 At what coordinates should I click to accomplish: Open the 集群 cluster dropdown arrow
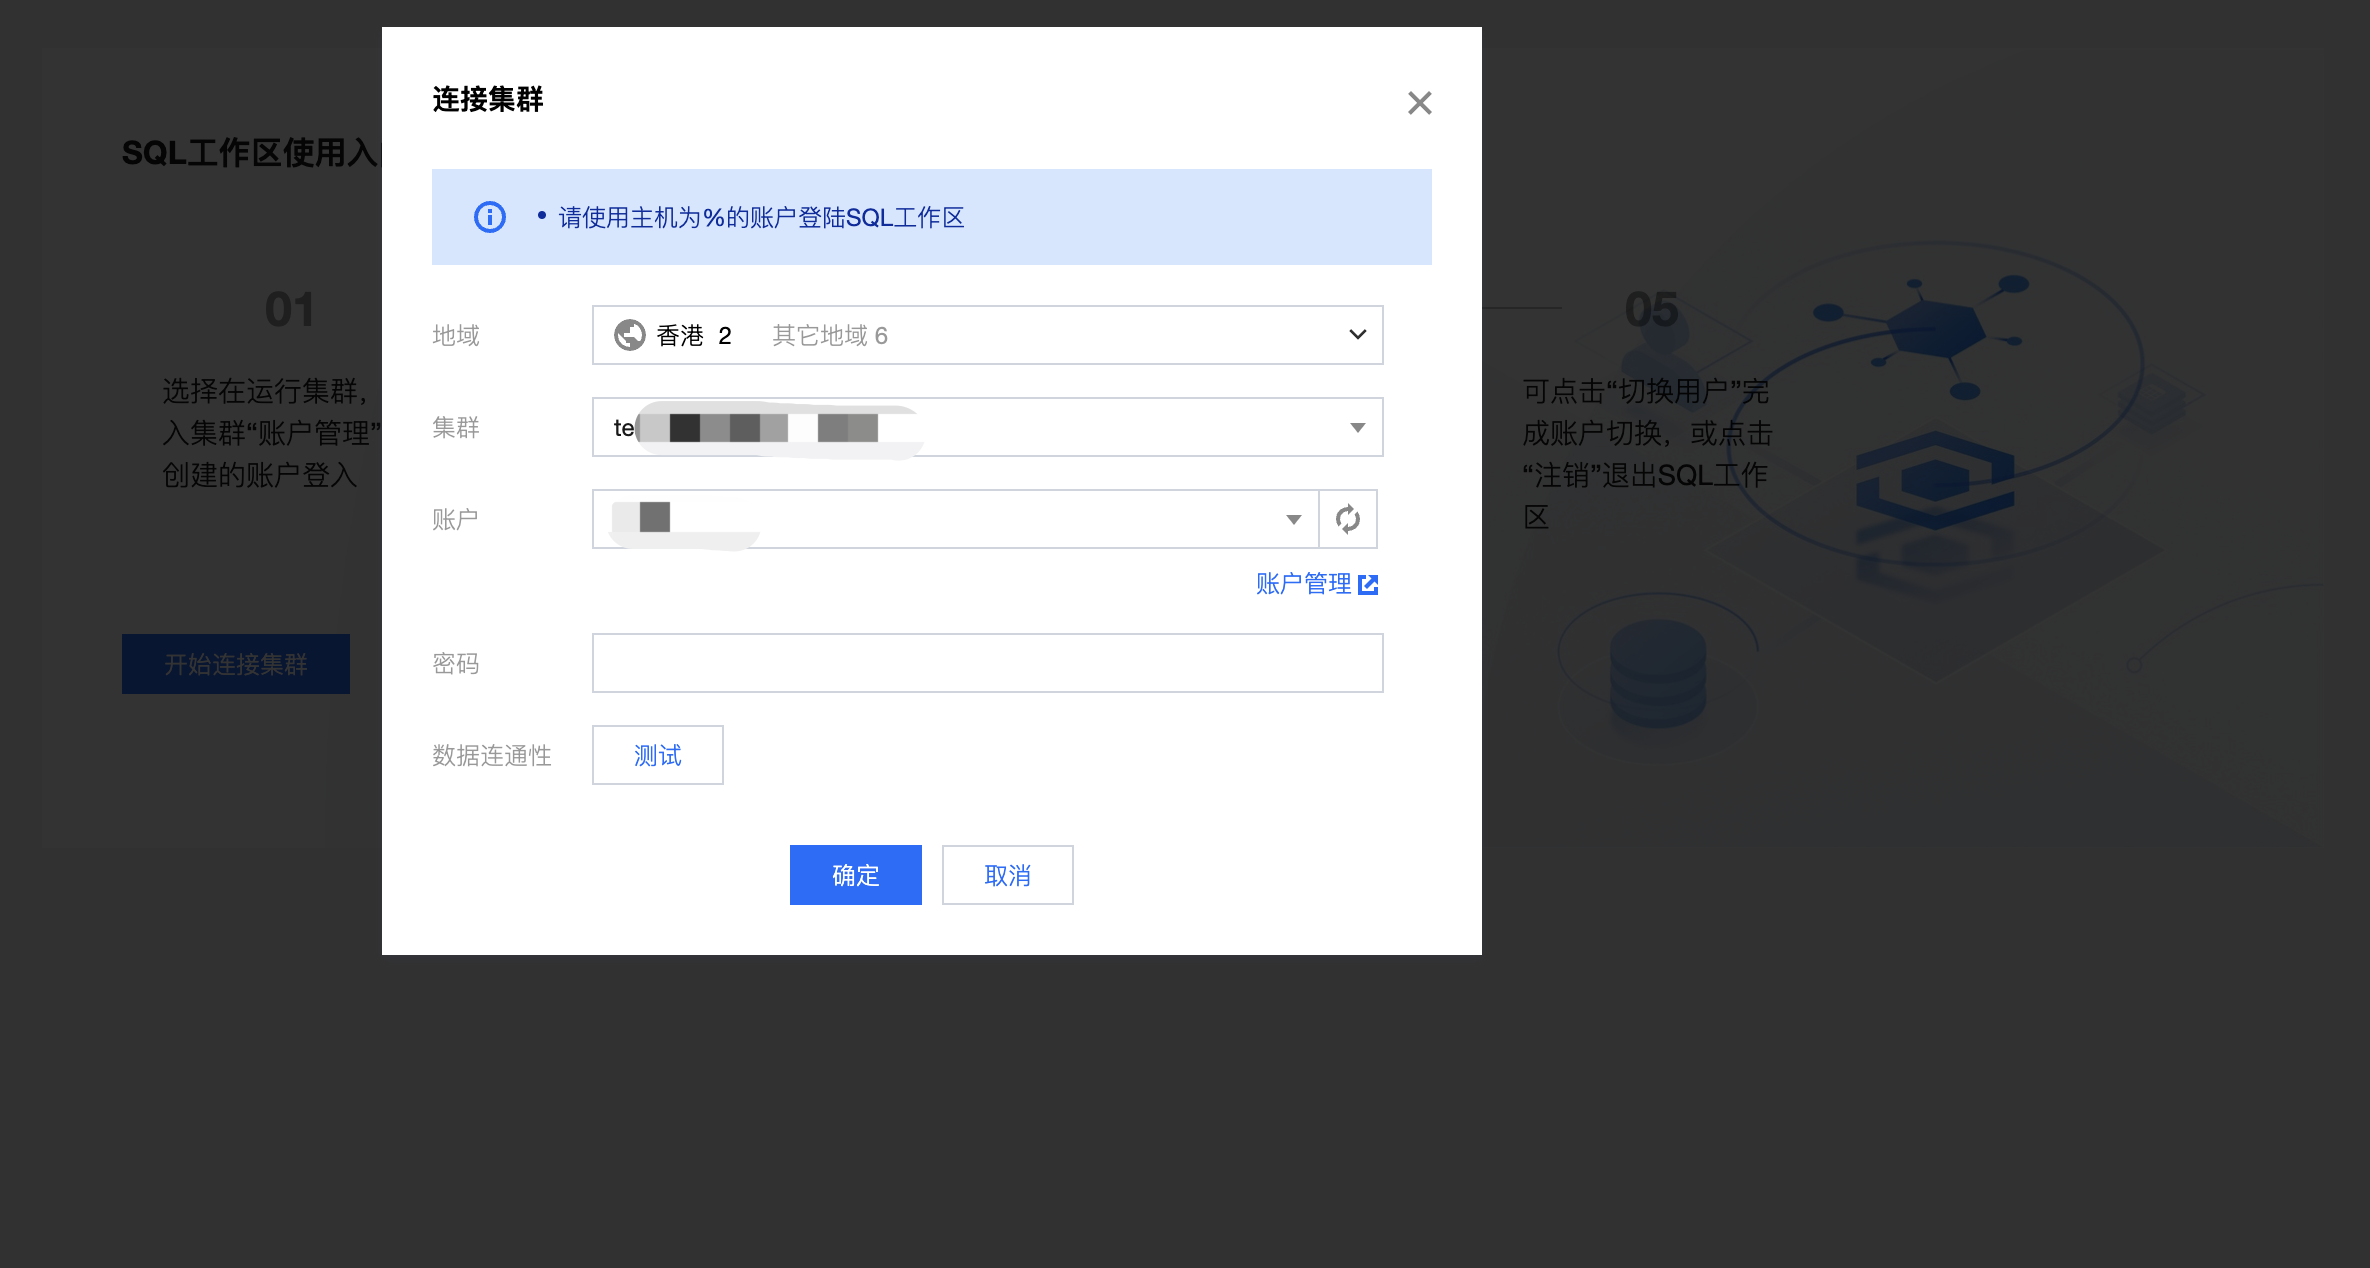pos(1357,428)
